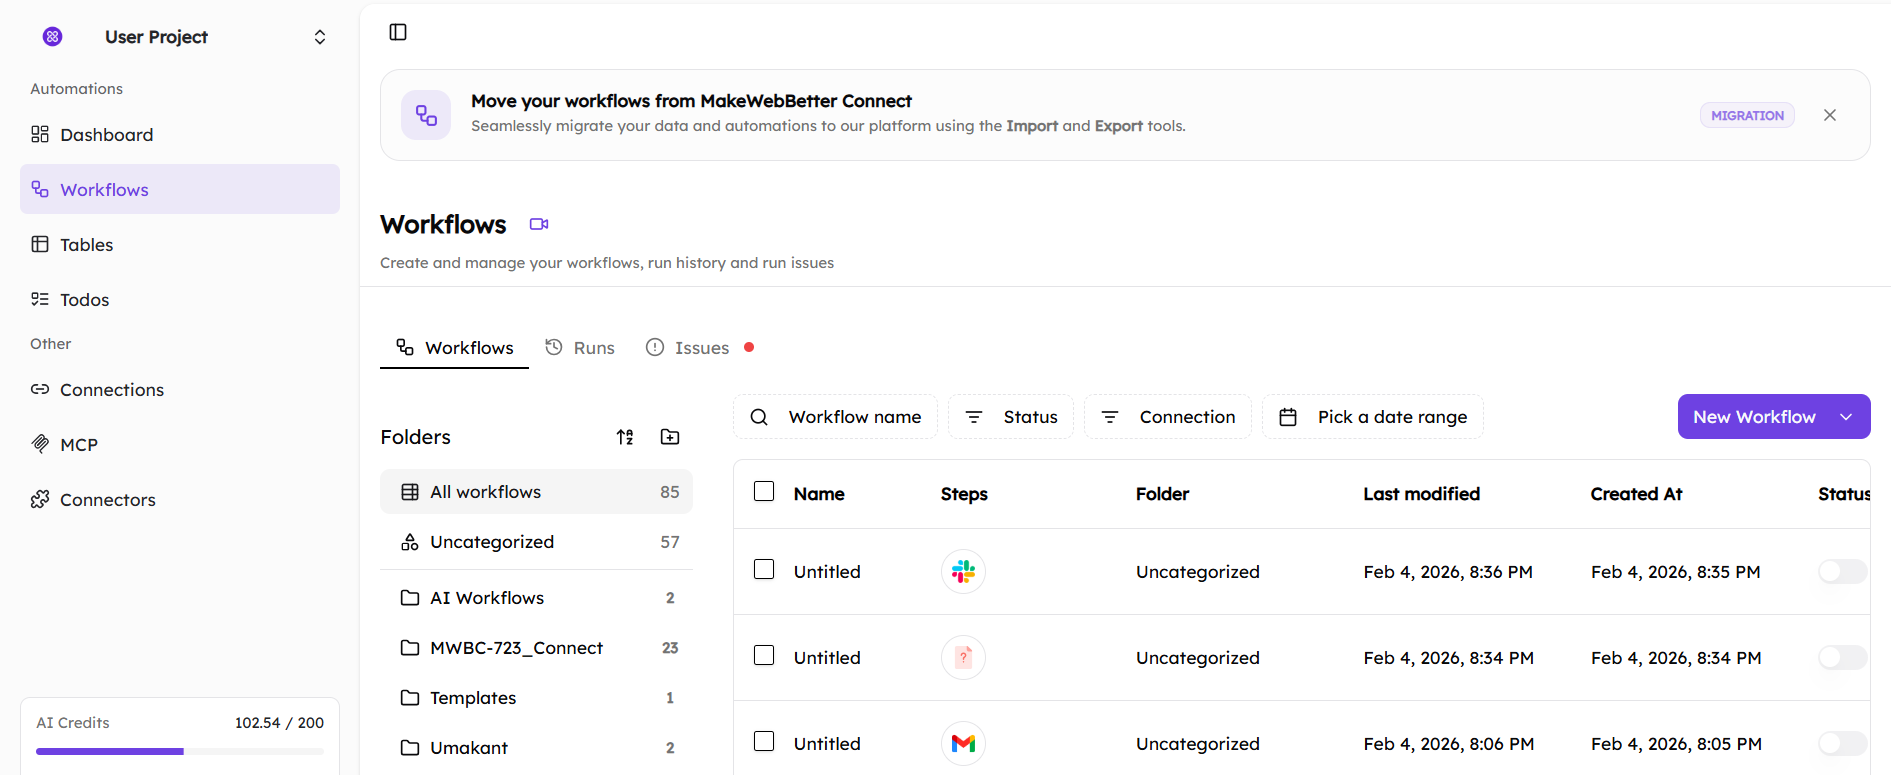
Task: Expand the User Project switcher
Action: (x=320, y=37)
